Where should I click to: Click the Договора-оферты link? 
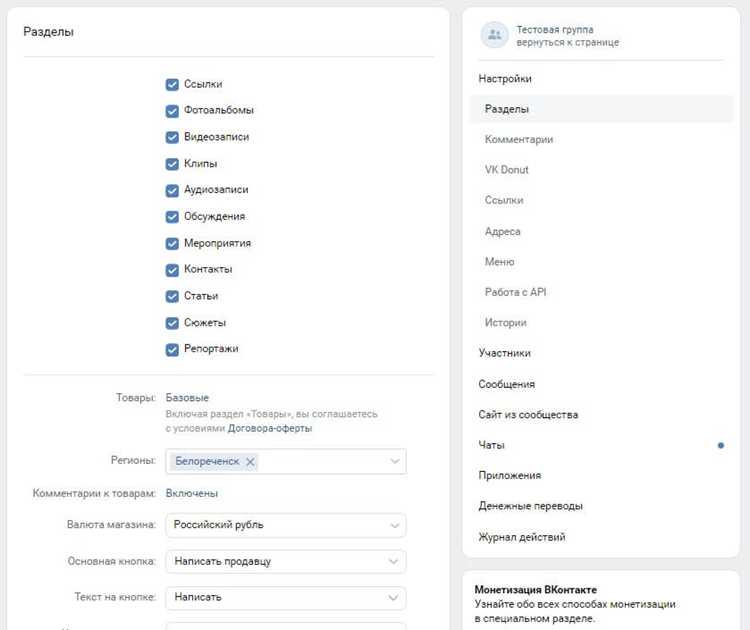point(270,428)
